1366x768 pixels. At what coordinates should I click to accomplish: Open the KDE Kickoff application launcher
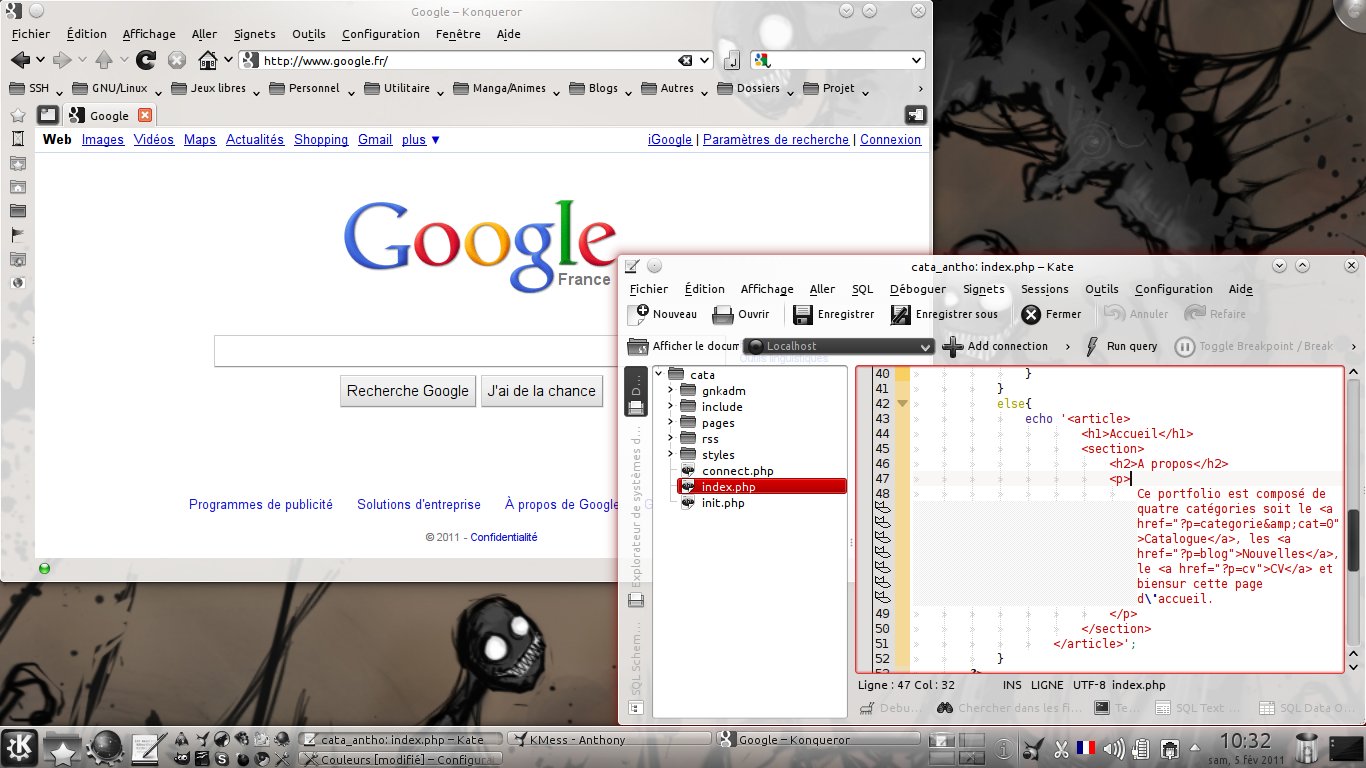pos(21,747)
